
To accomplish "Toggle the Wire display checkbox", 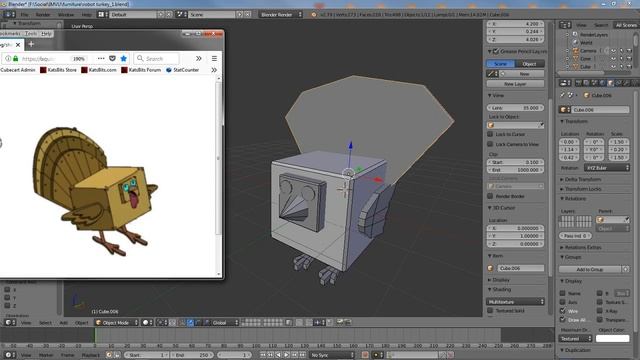I will [x=563, y=311].
